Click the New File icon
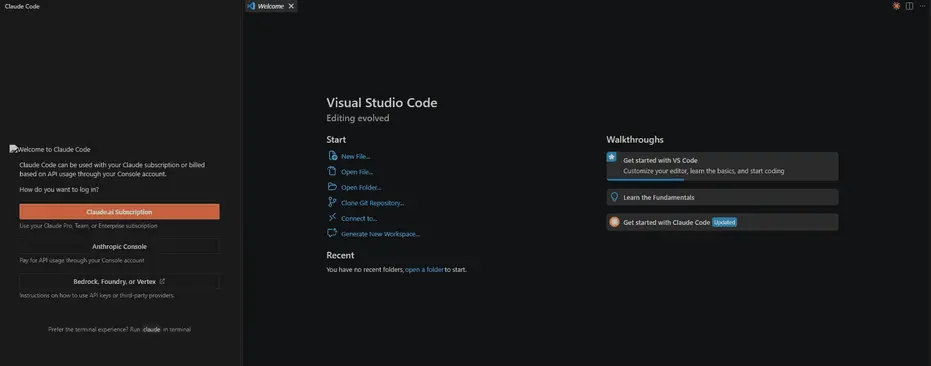This screenshot has height=366, width=931. 332,156
